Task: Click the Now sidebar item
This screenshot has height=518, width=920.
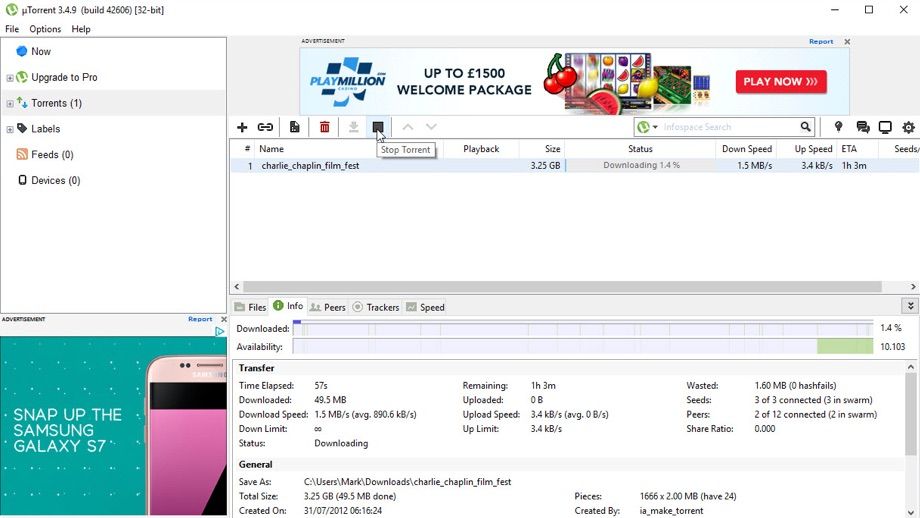Action: tap(40, 52)
